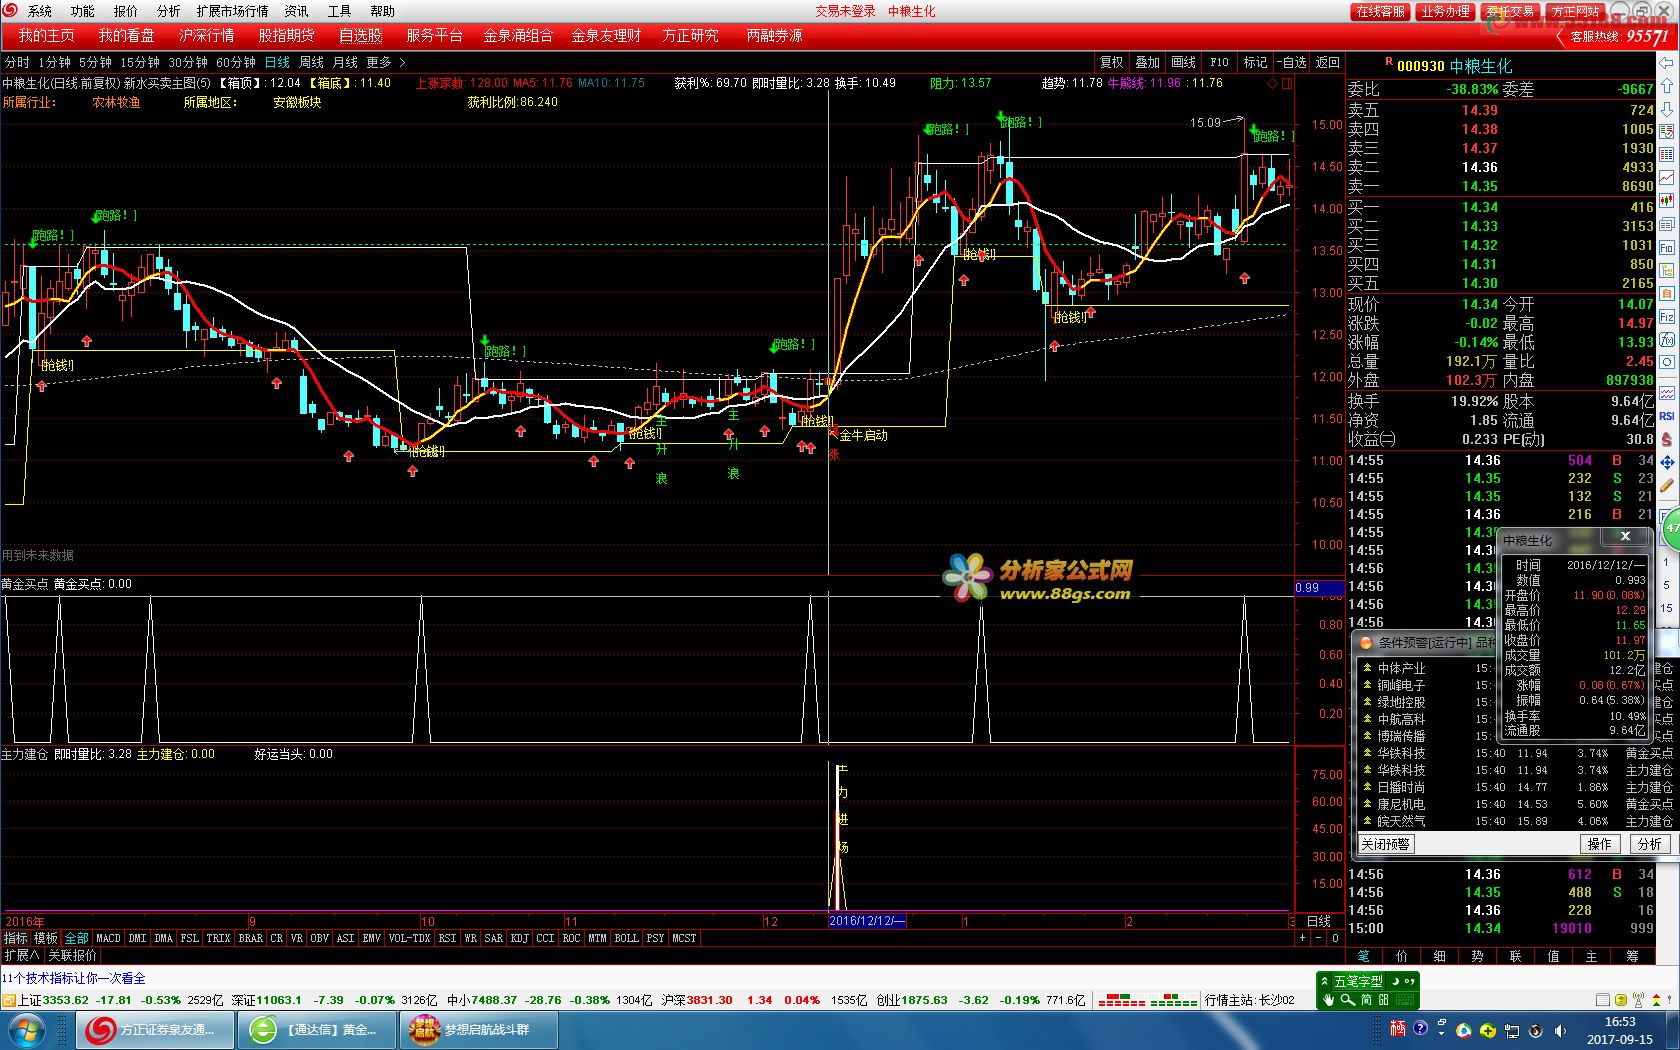The image size is (1680, 1050).
Task: Click the magnifier icon on IME toolbar
Action: click(1348, 1000)
